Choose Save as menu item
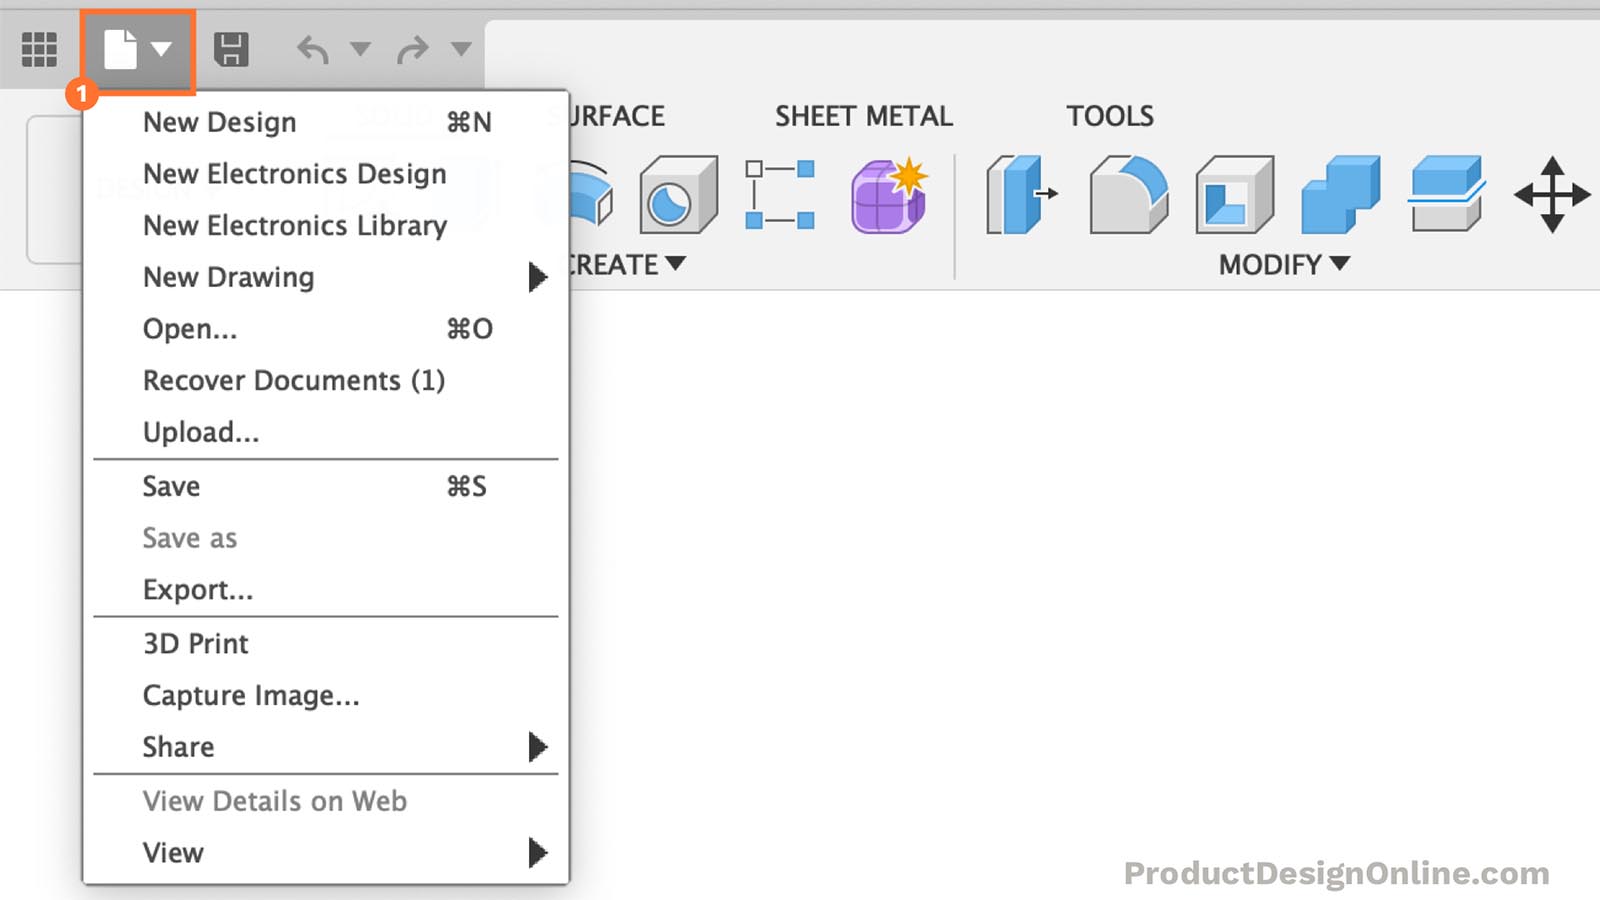Viewport: 1600px width, 900px height. tap(326, 538)
